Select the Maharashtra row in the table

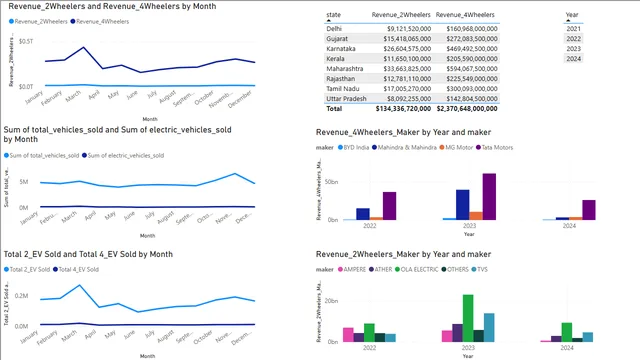pos(412,69)
